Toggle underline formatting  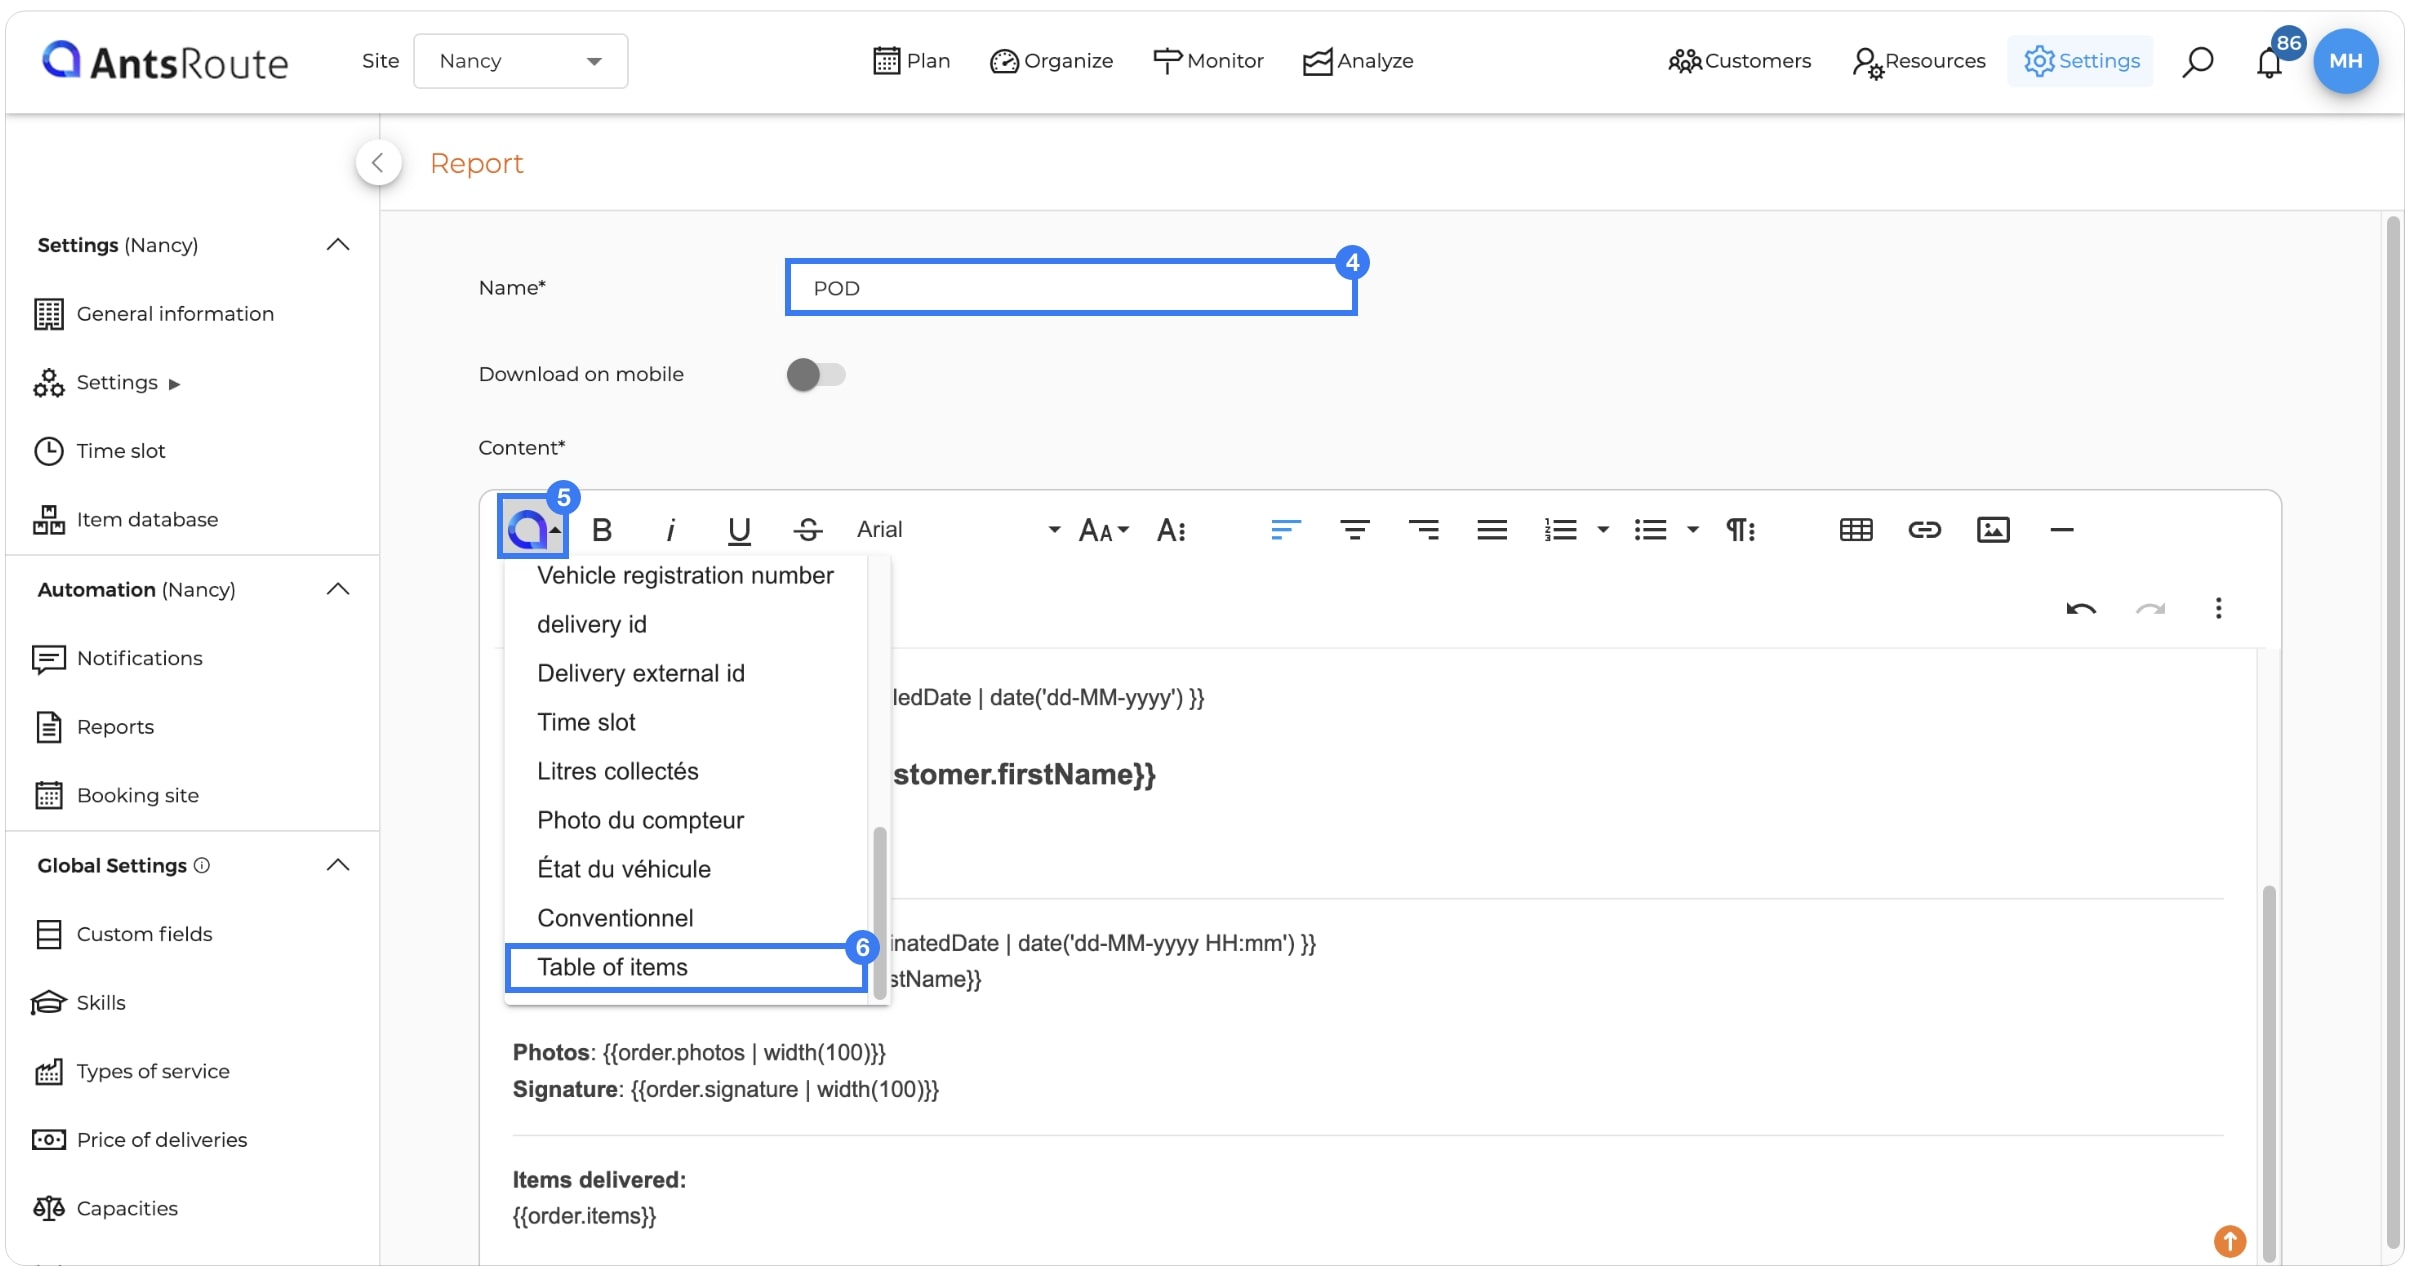pos(739,530)
